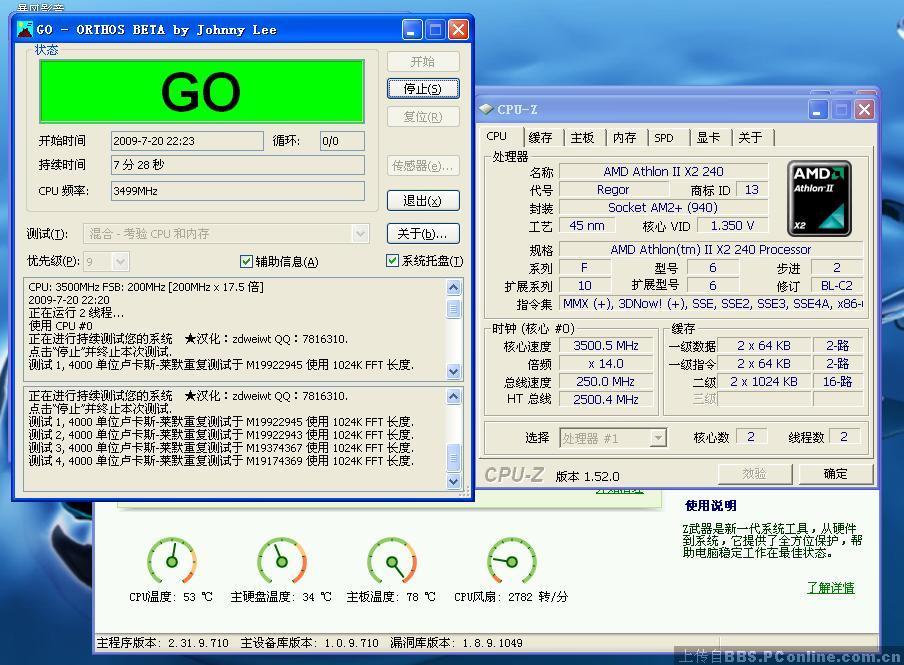Uncheck the 系统托盘(T) checkbox
This screenshot has width=904, height=665.
393,262
